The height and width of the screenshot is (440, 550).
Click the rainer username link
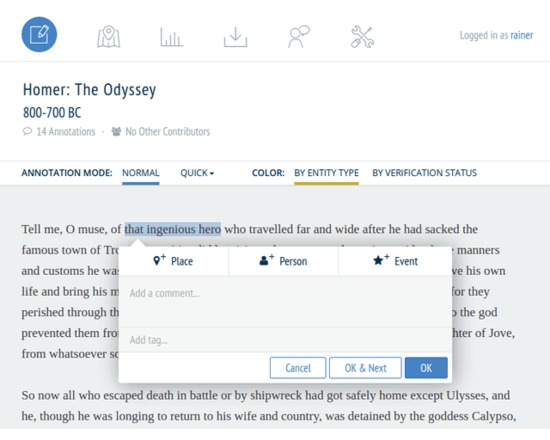[x=522, y=35]
